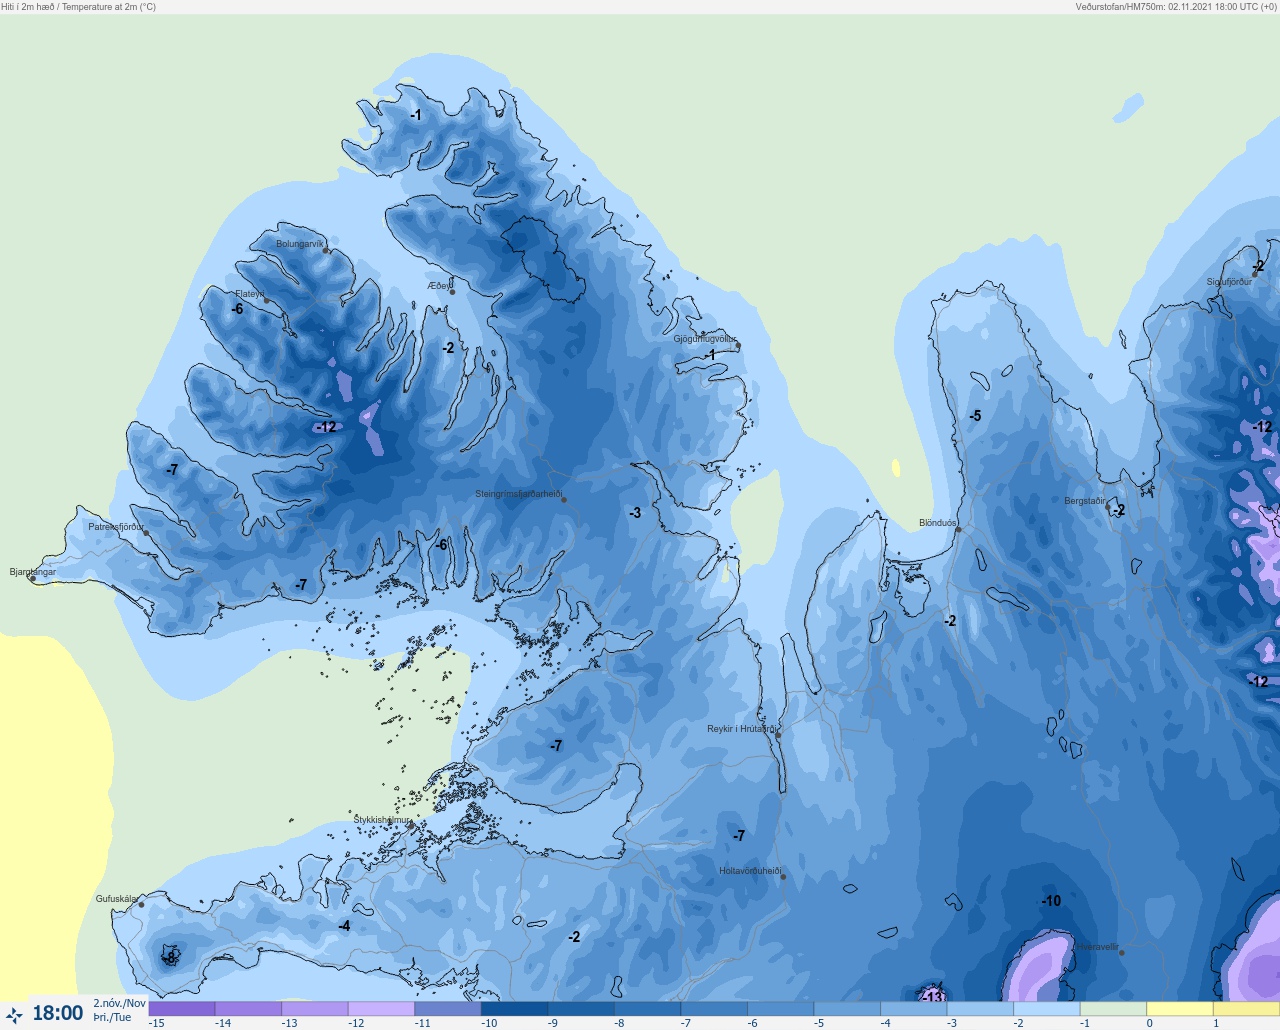Click the legend swatch starting at -12
The image size is (1280, 1030).
(x=381, y=1009)
